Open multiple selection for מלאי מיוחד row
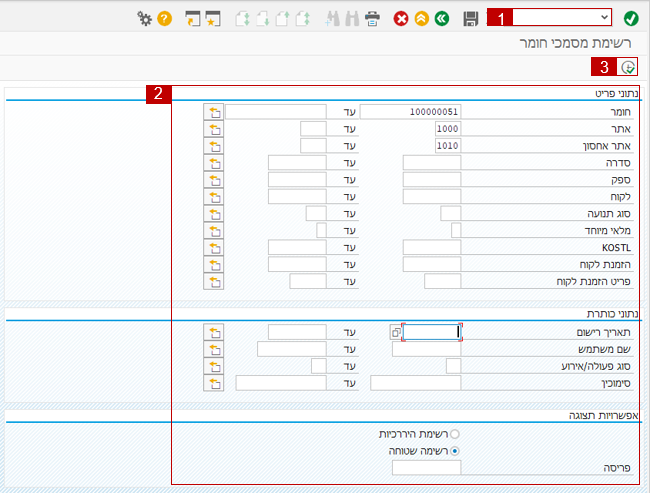 click(213, 231)
